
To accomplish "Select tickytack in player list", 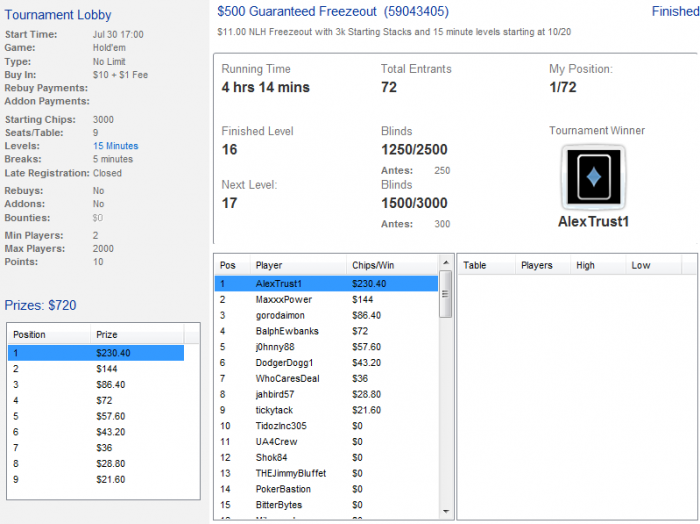I will click(326, 410).
